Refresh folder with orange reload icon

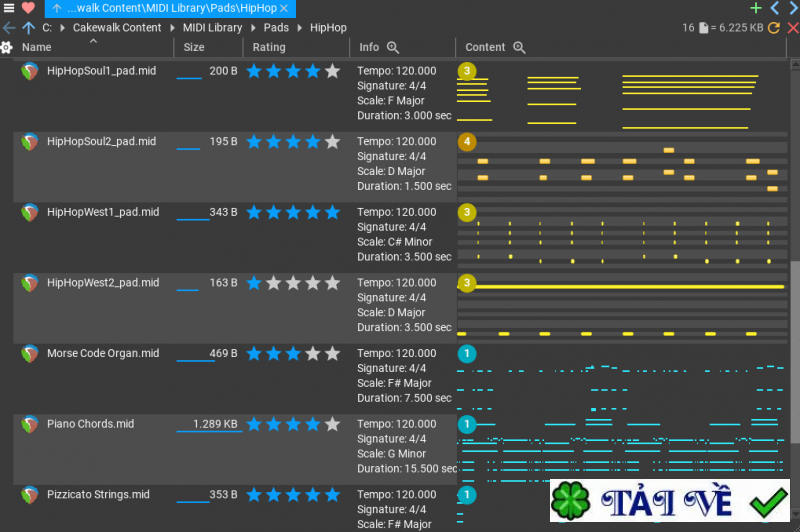[773, 28]
